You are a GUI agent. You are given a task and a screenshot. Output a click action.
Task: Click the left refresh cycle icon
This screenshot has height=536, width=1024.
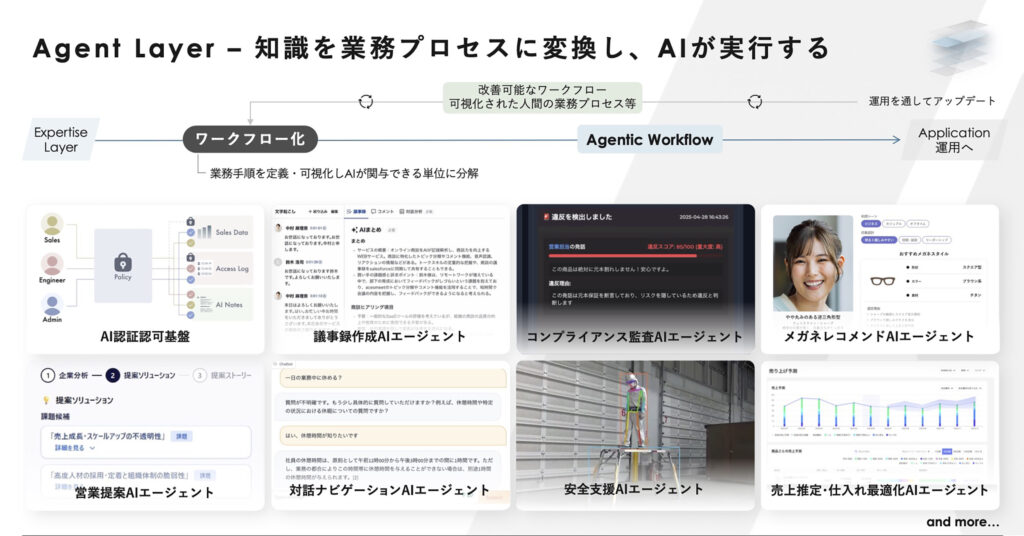(366, 101)
